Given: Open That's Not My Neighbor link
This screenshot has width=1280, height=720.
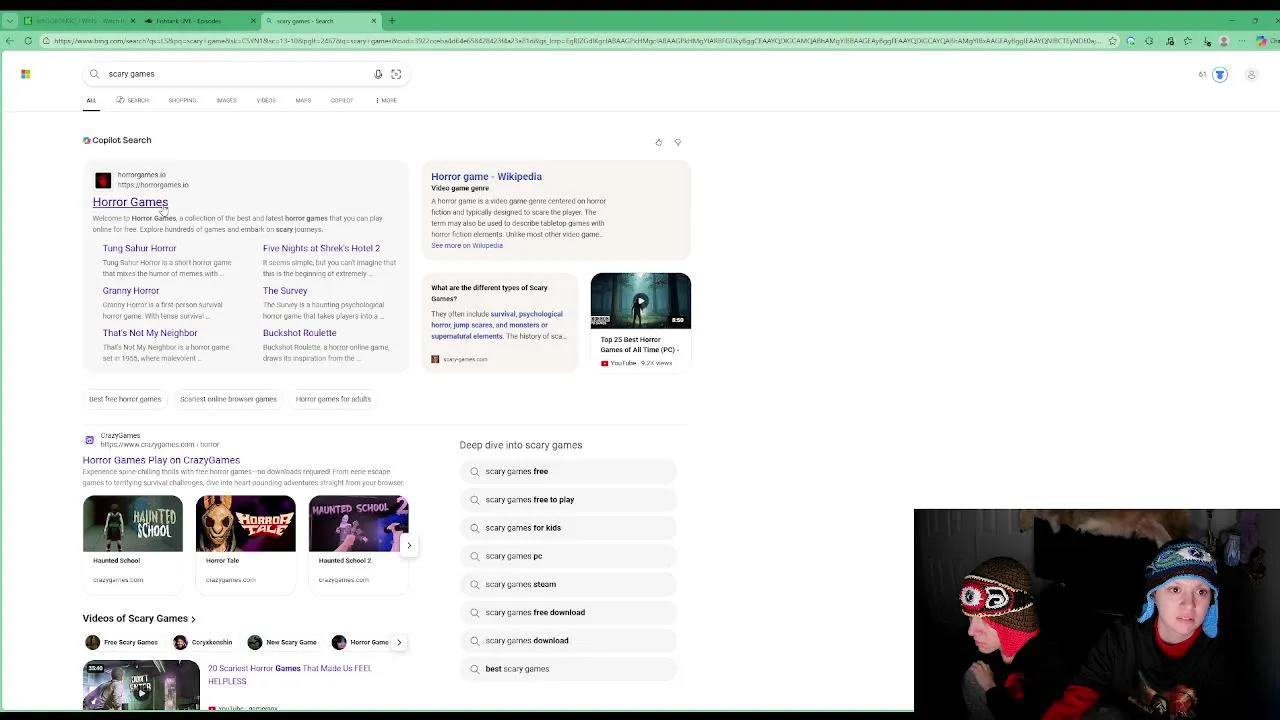Looking at the screenshot, I should (x=150, y=333).
